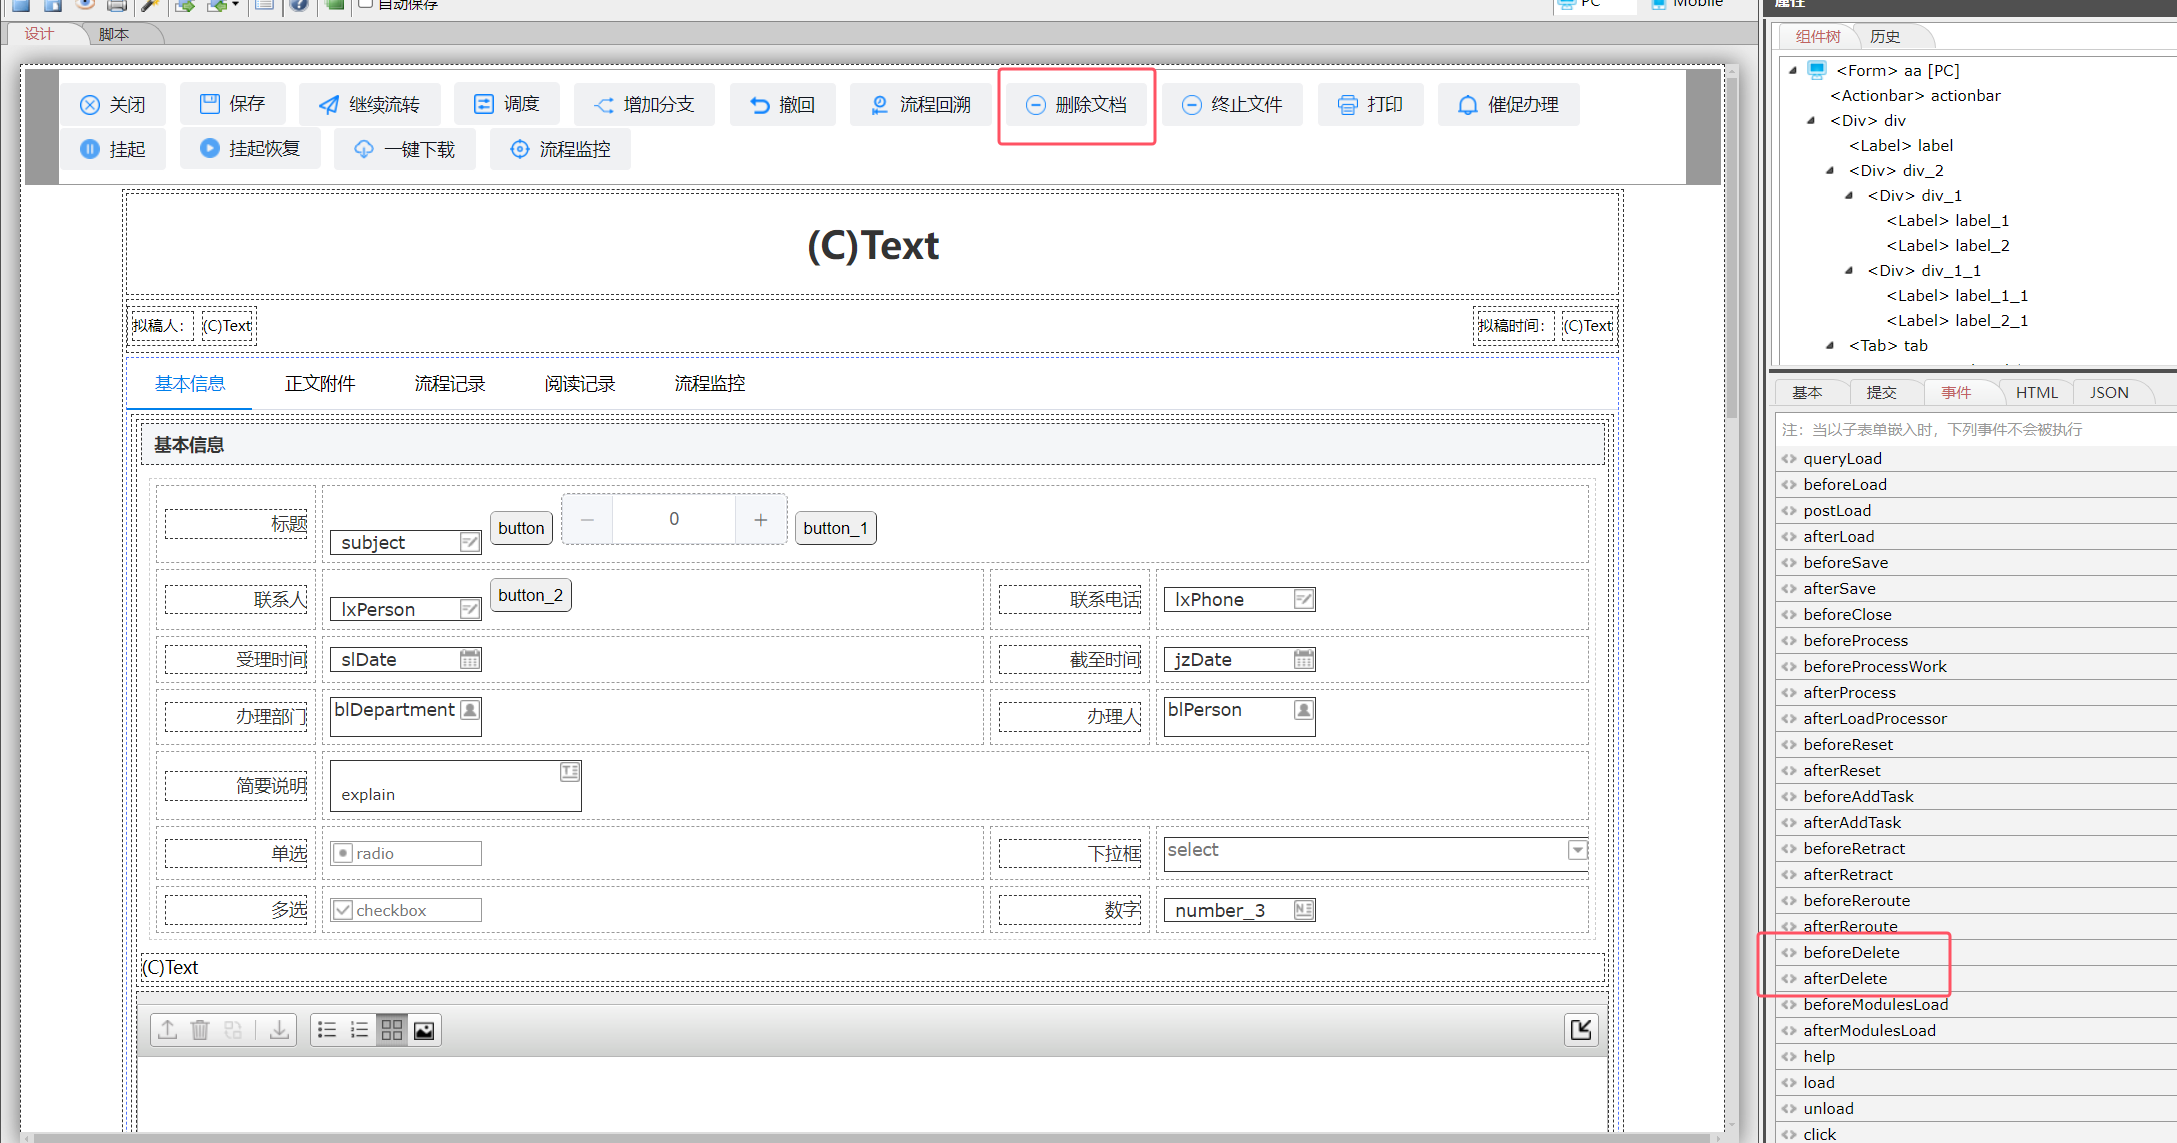Click the 继续流转 action button
The width and height of the screenshot is (2177, 1143).
[369, 105]
